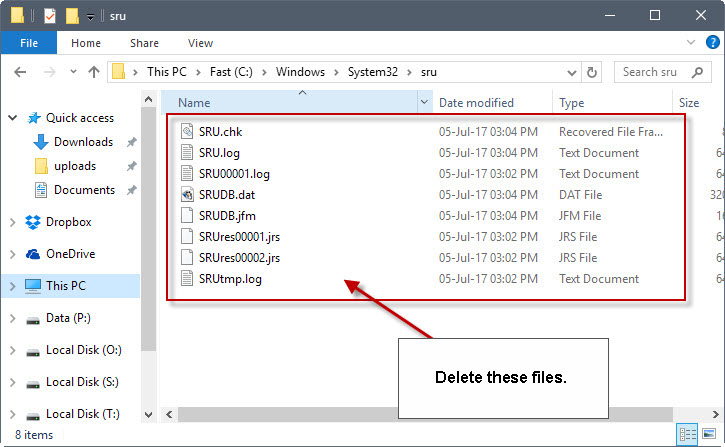Click the SRU.chk file name
The width and height of the screenshot is (725, 447).
[221, 132]
